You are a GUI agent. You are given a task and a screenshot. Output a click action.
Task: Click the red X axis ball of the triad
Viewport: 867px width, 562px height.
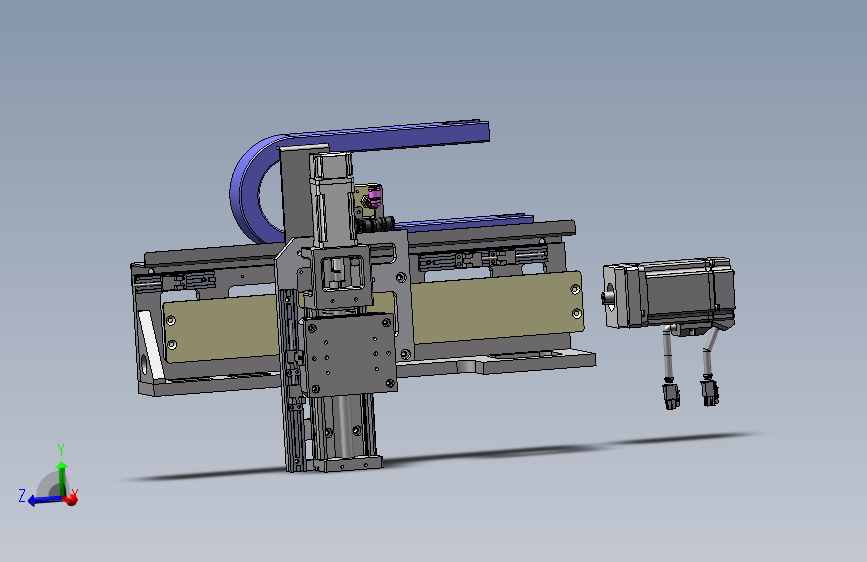(70, 499)
